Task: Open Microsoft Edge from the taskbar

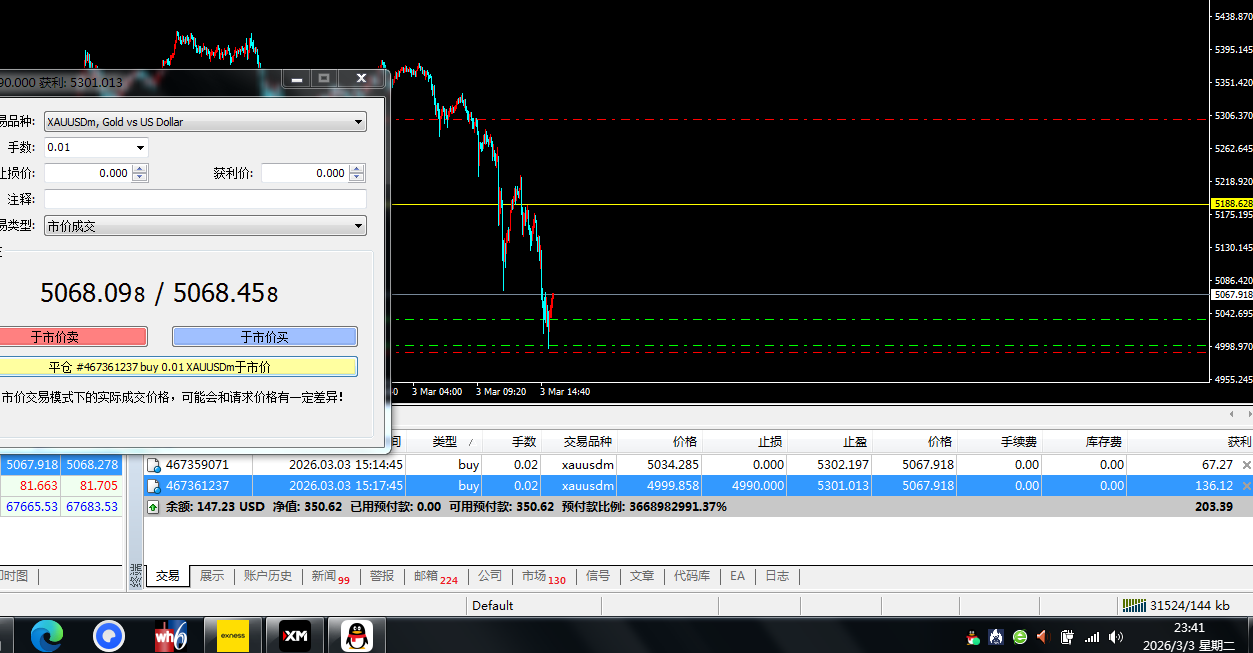Action: click(x=47, y=635)
